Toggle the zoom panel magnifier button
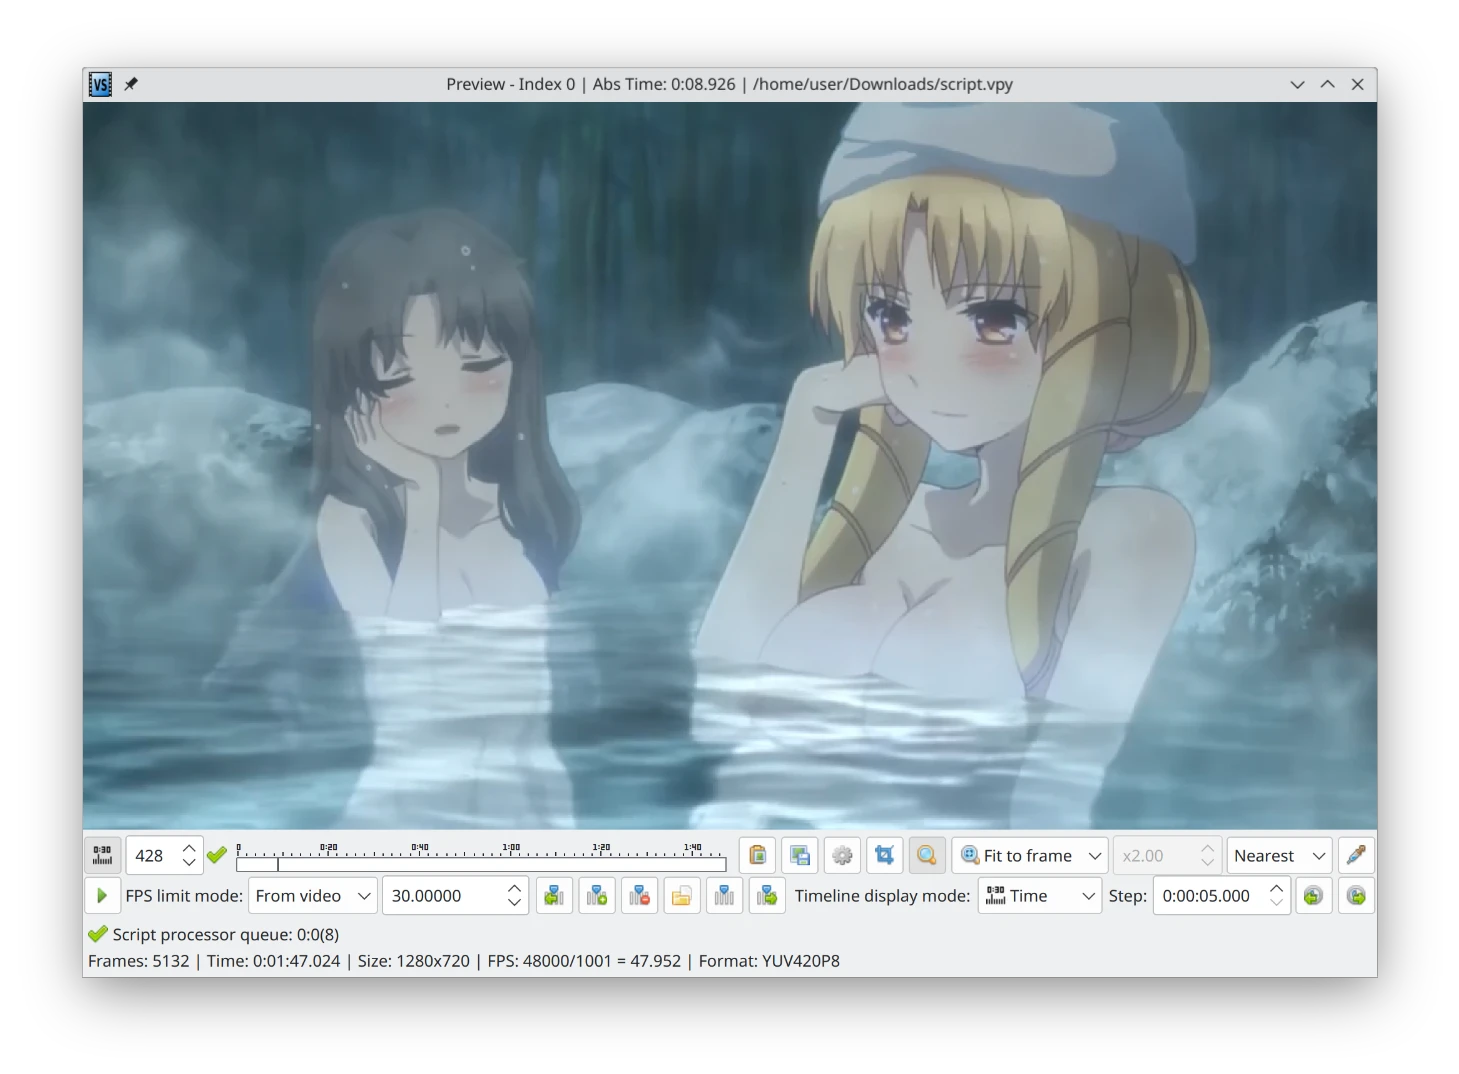 tap(927, 856)
